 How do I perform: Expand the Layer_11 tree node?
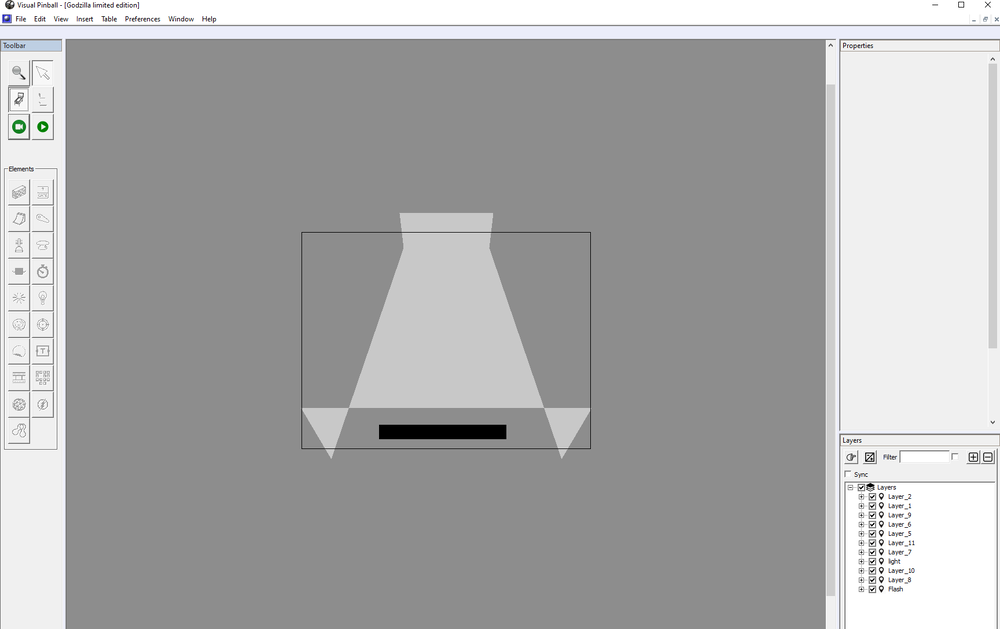tap(861, 543)
